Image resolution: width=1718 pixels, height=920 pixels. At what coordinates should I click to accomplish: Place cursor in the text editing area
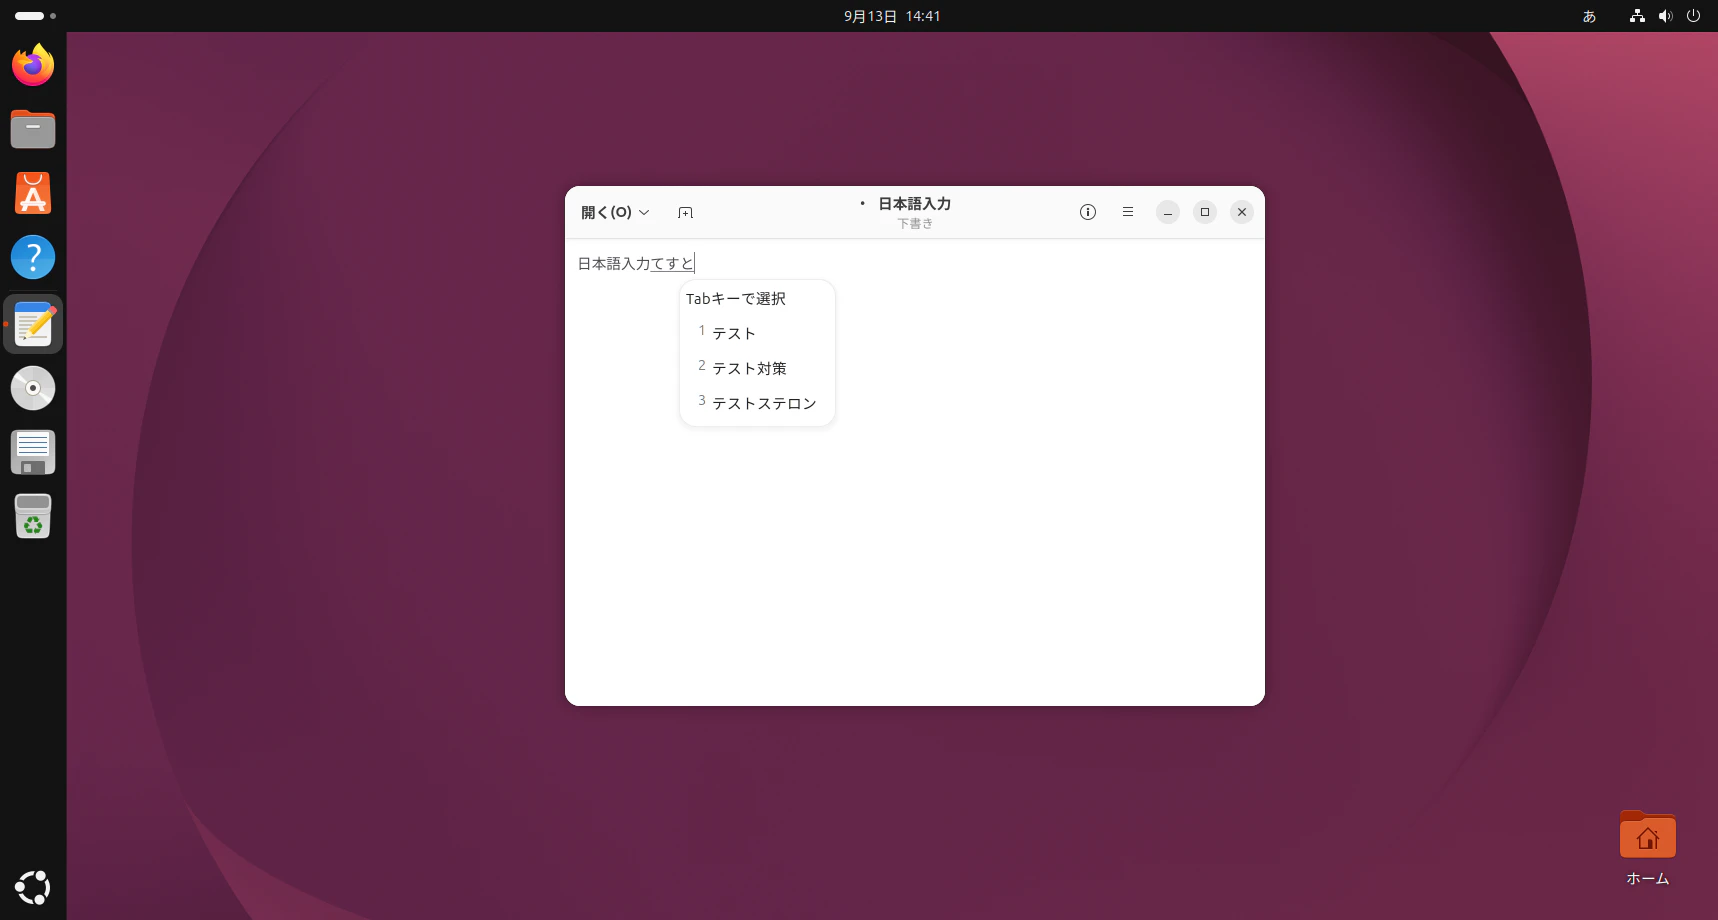click(915, 472)
